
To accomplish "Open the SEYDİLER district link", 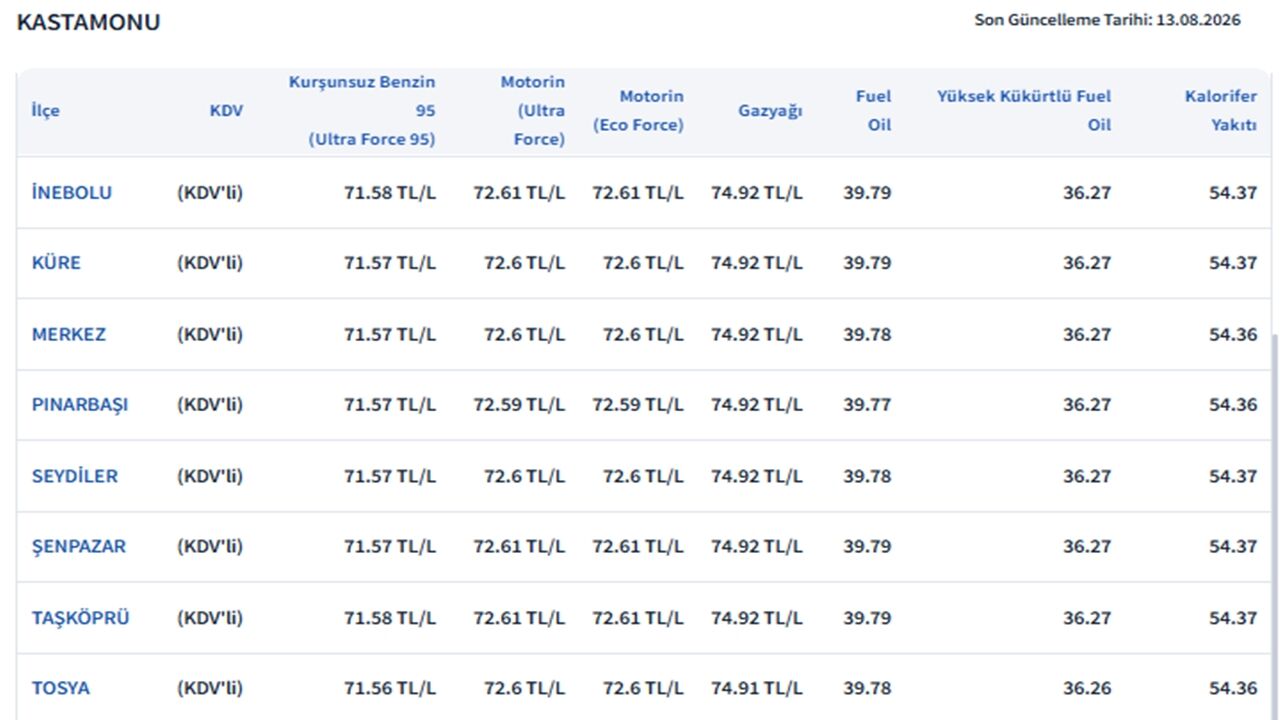I will click(75, 476).
